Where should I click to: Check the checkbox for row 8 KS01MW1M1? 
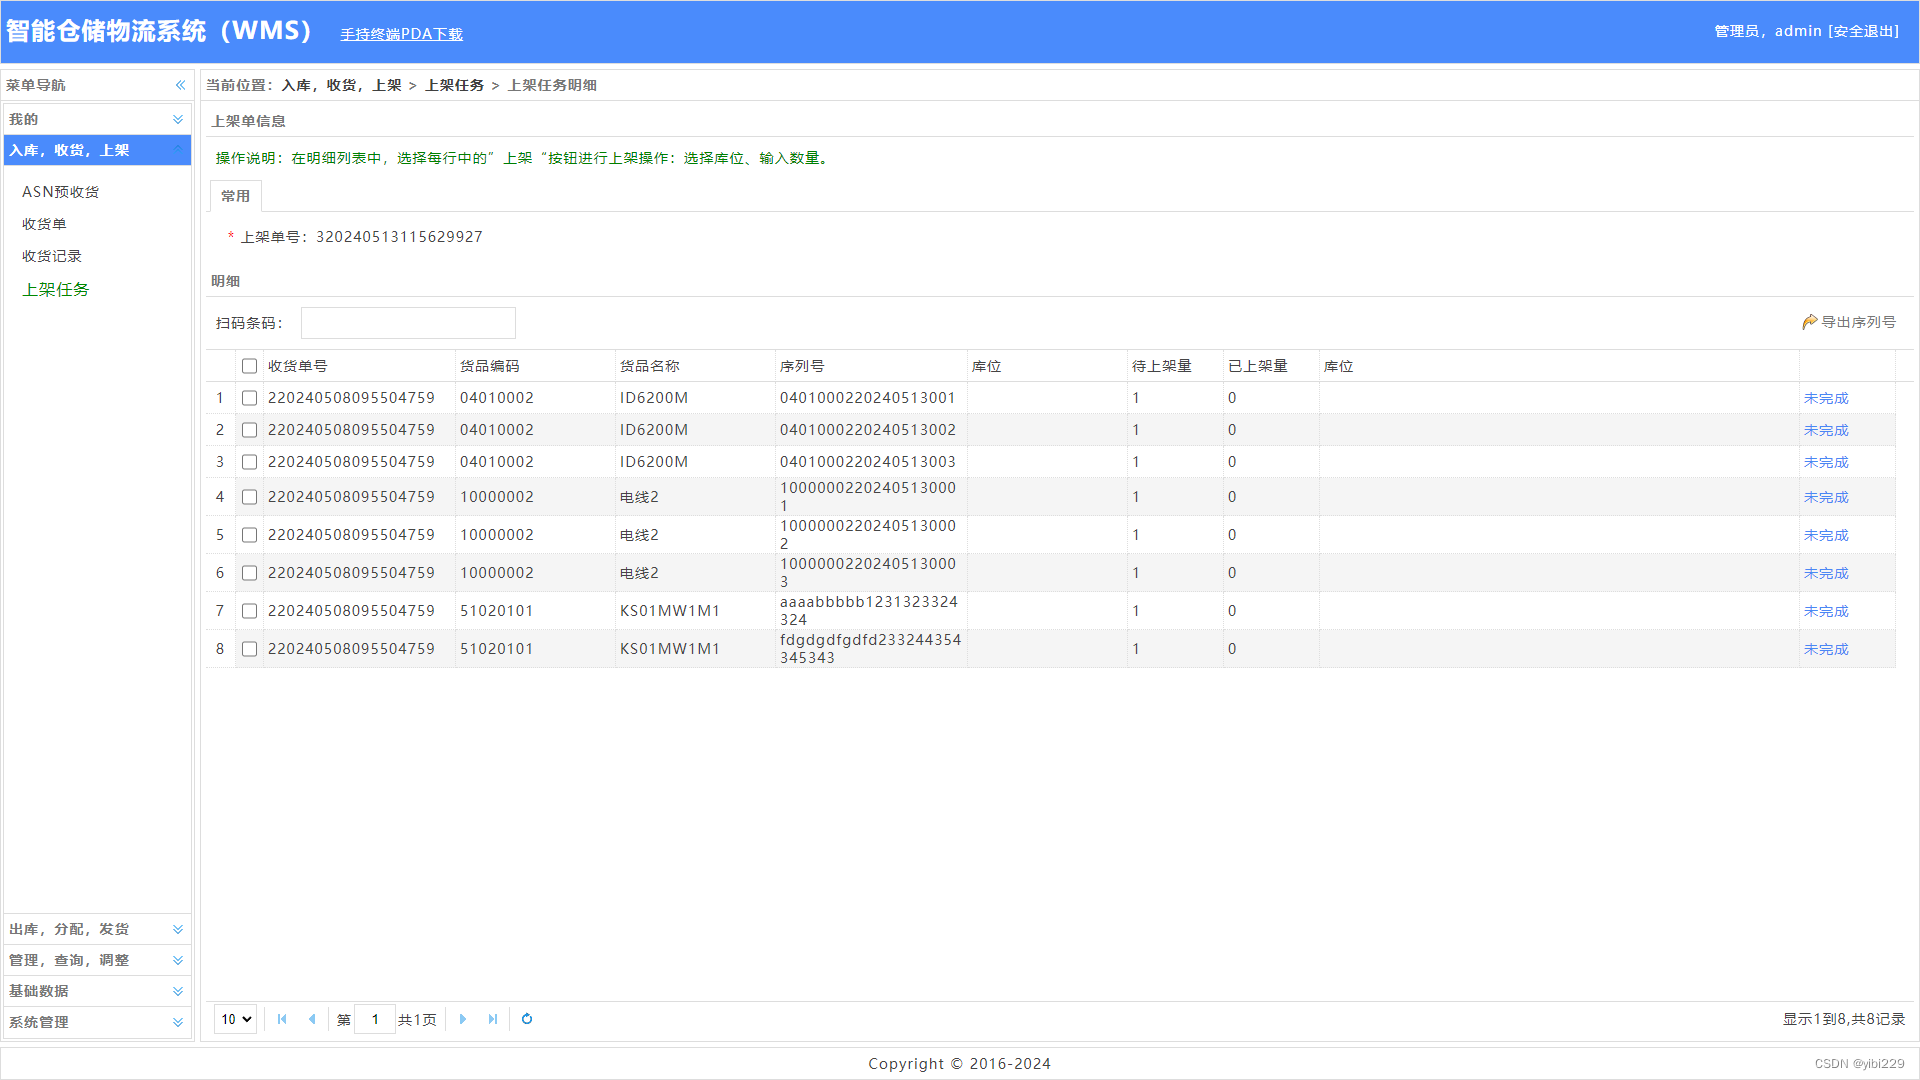click(x=249, y=649)
